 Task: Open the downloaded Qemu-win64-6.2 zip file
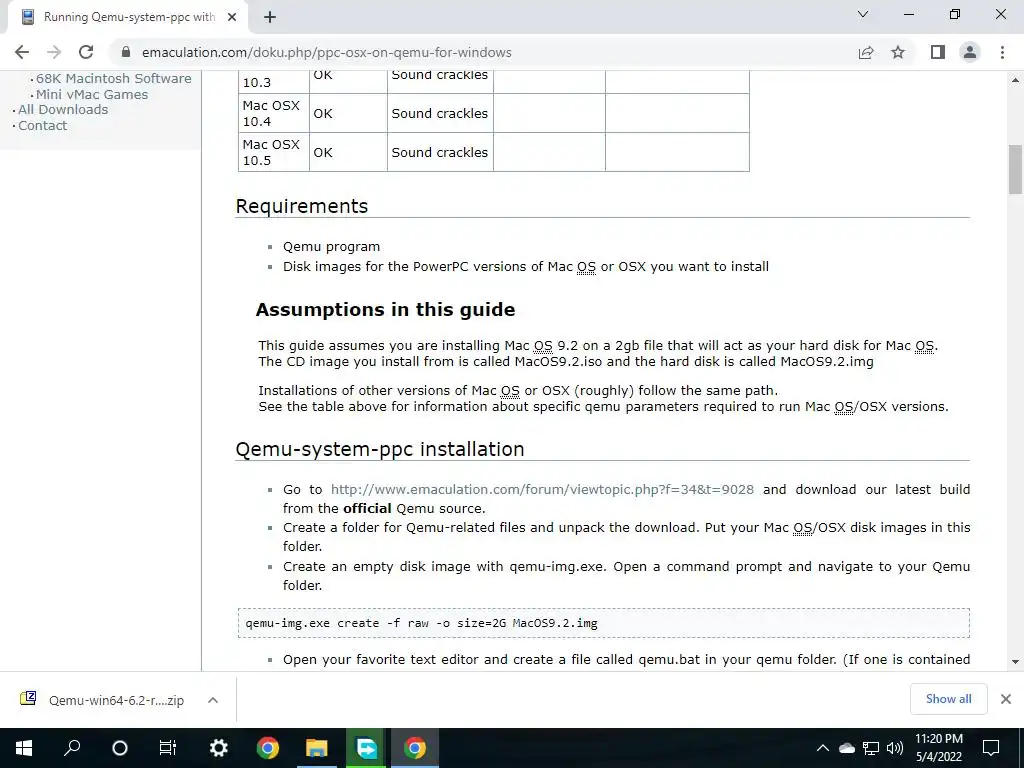point(102,700)
